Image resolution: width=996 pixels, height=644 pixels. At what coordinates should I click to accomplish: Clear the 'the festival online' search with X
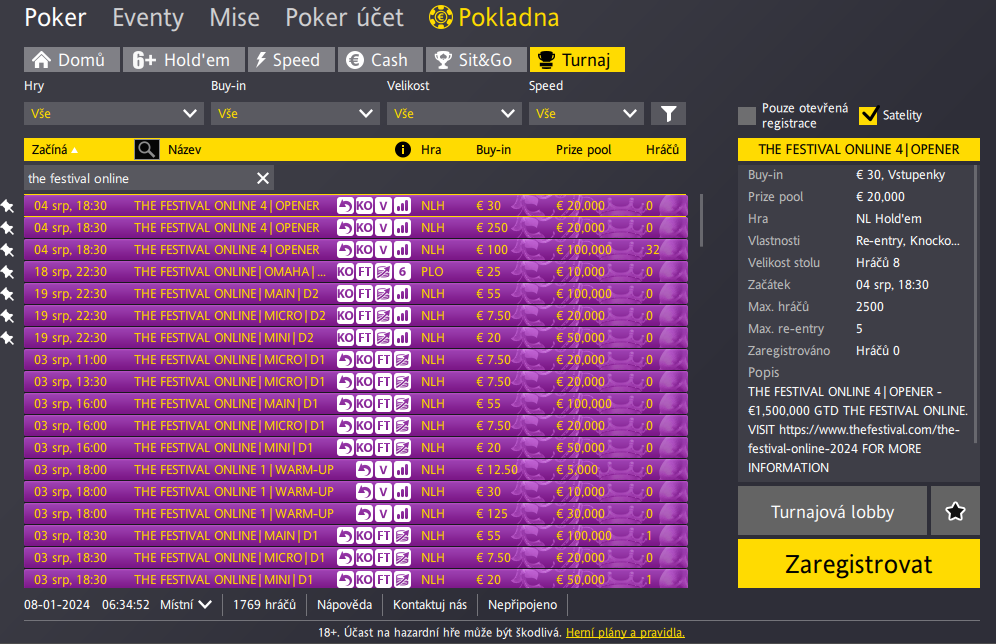(x=263, y=178)
